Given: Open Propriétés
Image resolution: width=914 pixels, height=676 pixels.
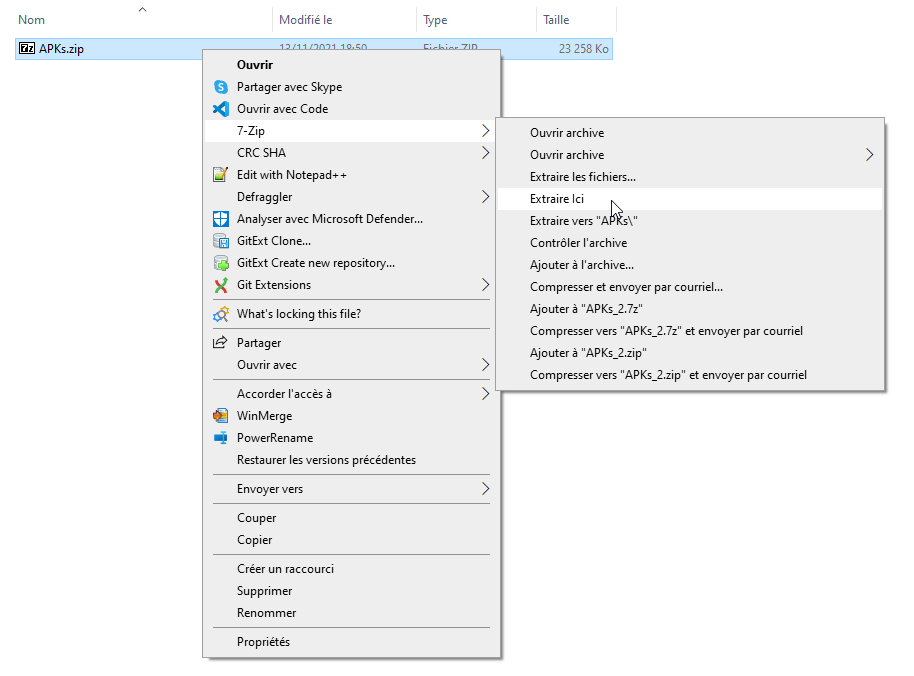Looking at the screenshot, I should point(351,642).
